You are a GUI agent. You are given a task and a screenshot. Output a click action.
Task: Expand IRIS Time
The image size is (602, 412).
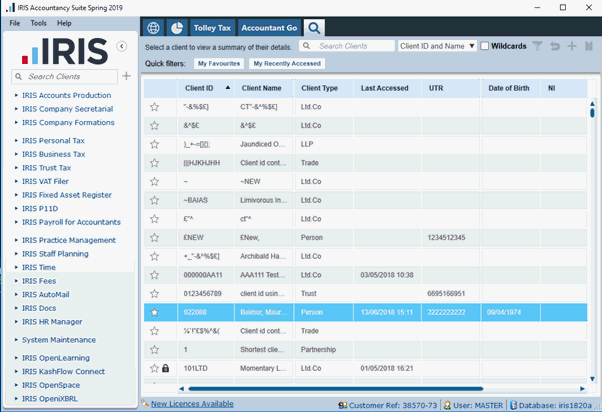16,267
